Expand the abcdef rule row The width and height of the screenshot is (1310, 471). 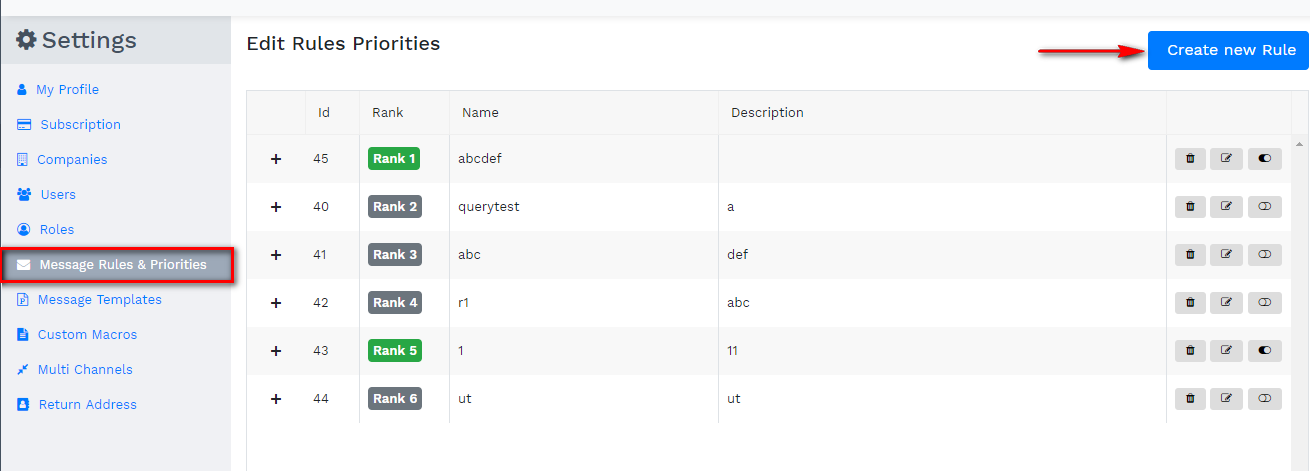coord(276,159)
